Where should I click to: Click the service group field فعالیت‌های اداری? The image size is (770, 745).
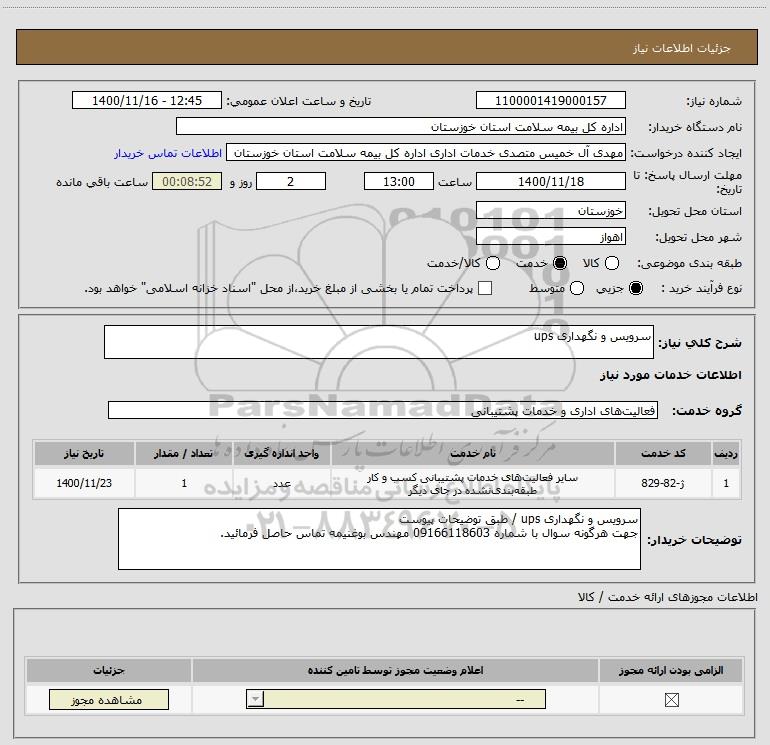tap(383, 410)
